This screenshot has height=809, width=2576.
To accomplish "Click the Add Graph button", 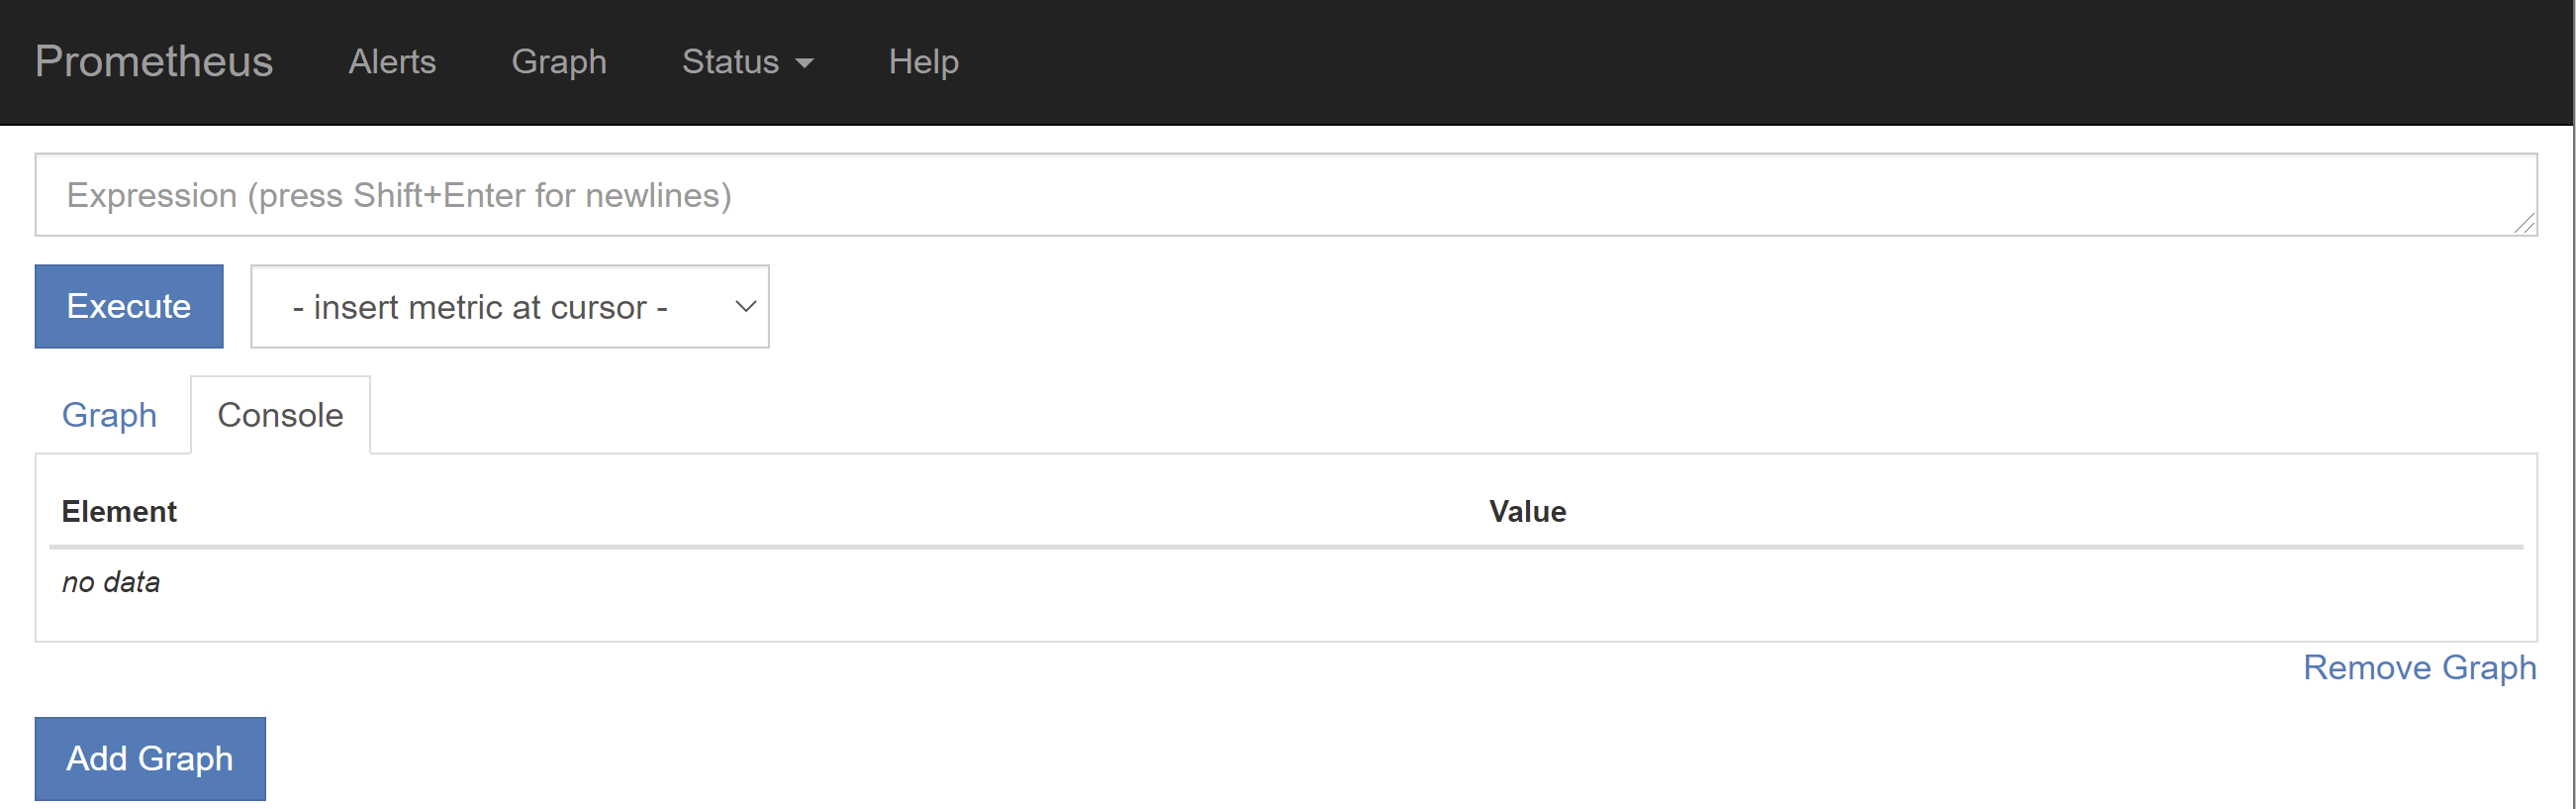I will pyautogui.click(x=150, y=759).
